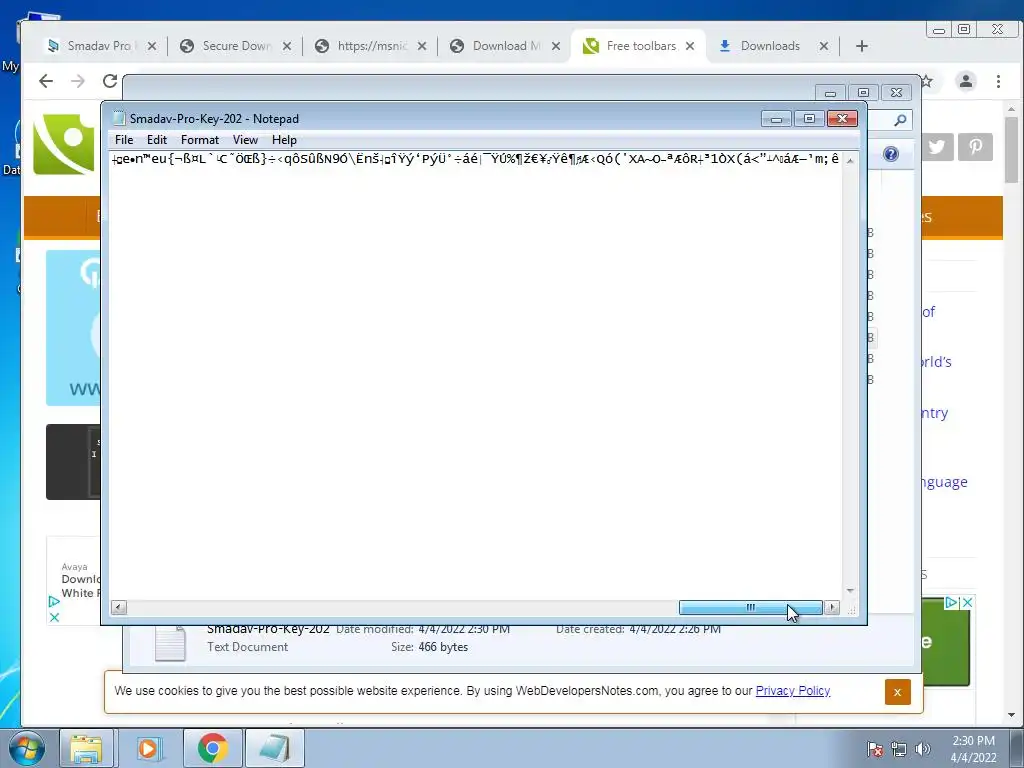The width and height of the screenshot is (1024, 768).
Task: Open a new Chrome tab
Action: click(862, 46)
